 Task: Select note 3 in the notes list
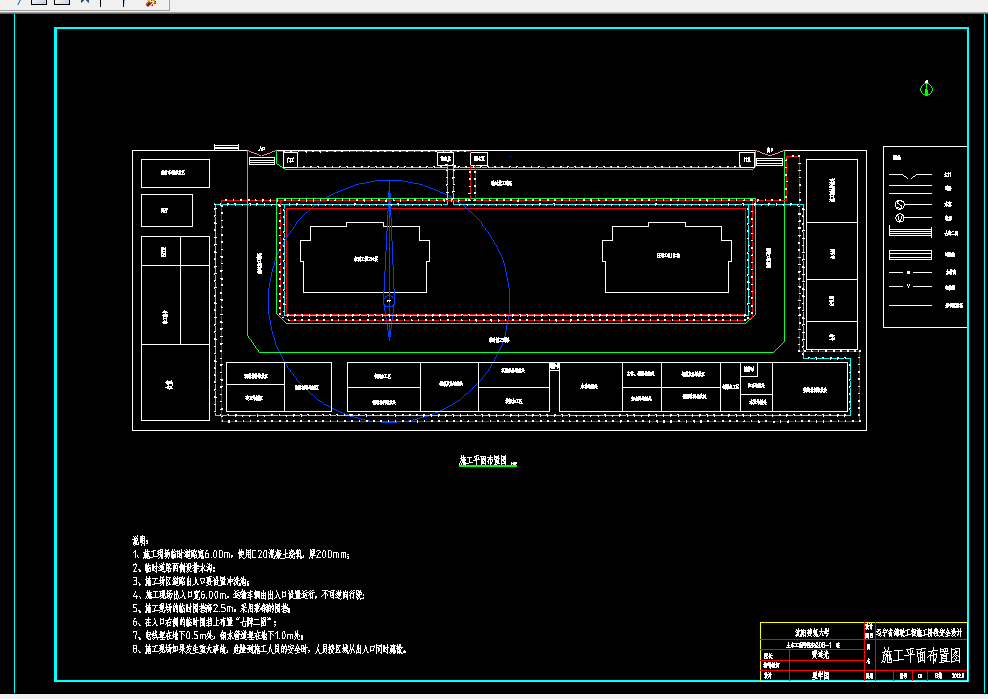(x=191, y=581)
